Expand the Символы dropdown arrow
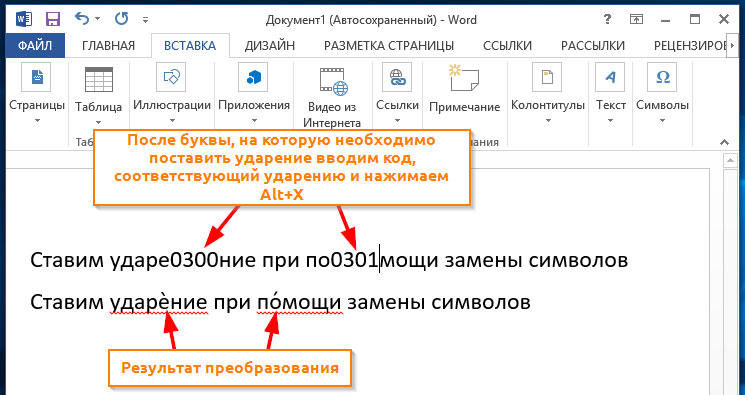This screenshot has width=745, height=395. (x=662, y=121)
